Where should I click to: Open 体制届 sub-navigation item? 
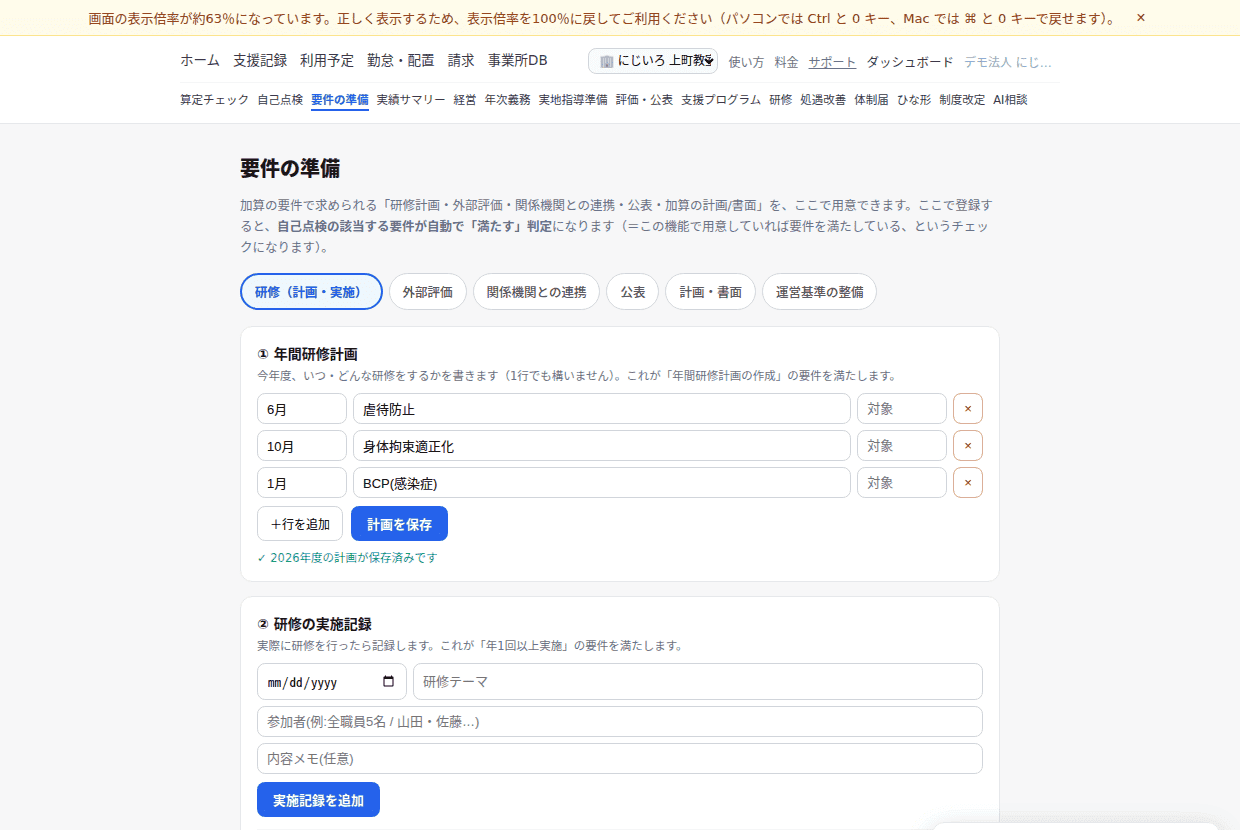(x=871, y=100)
